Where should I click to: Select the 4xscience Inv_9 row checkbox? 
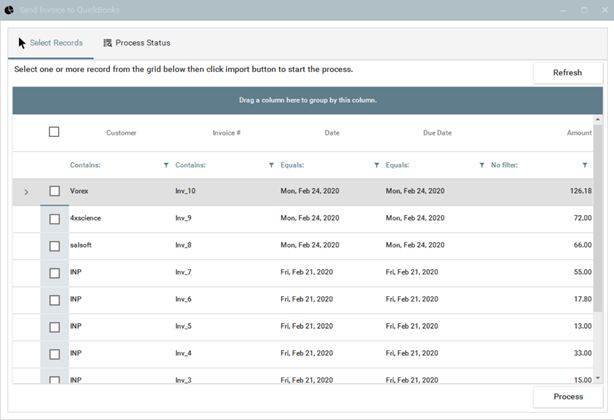click(x=55, y=218)
